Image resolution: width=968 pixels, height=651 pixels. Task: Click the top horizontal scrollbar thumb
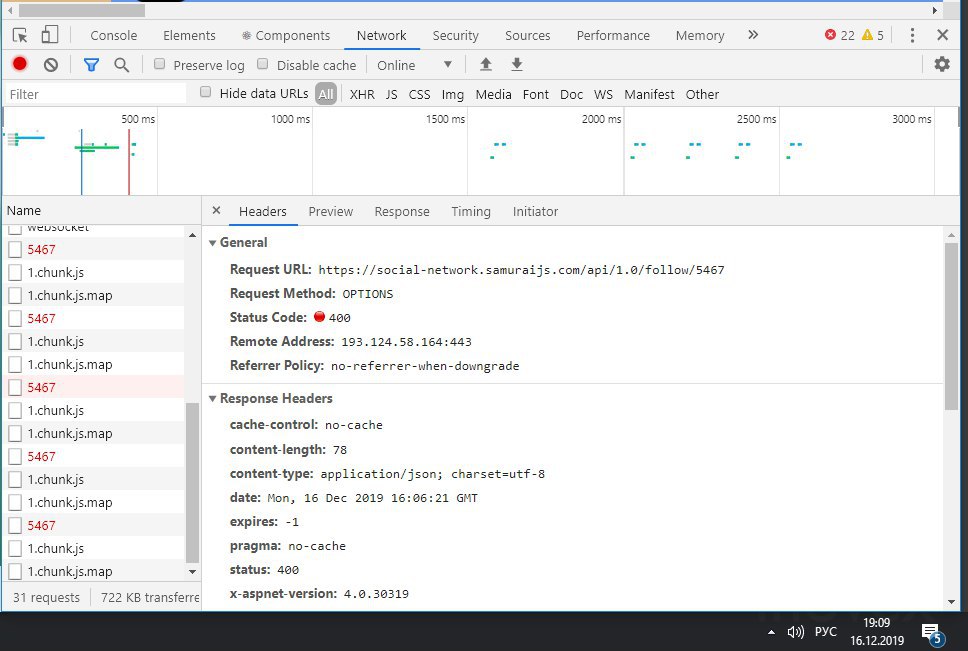click(x=81, y=10)
